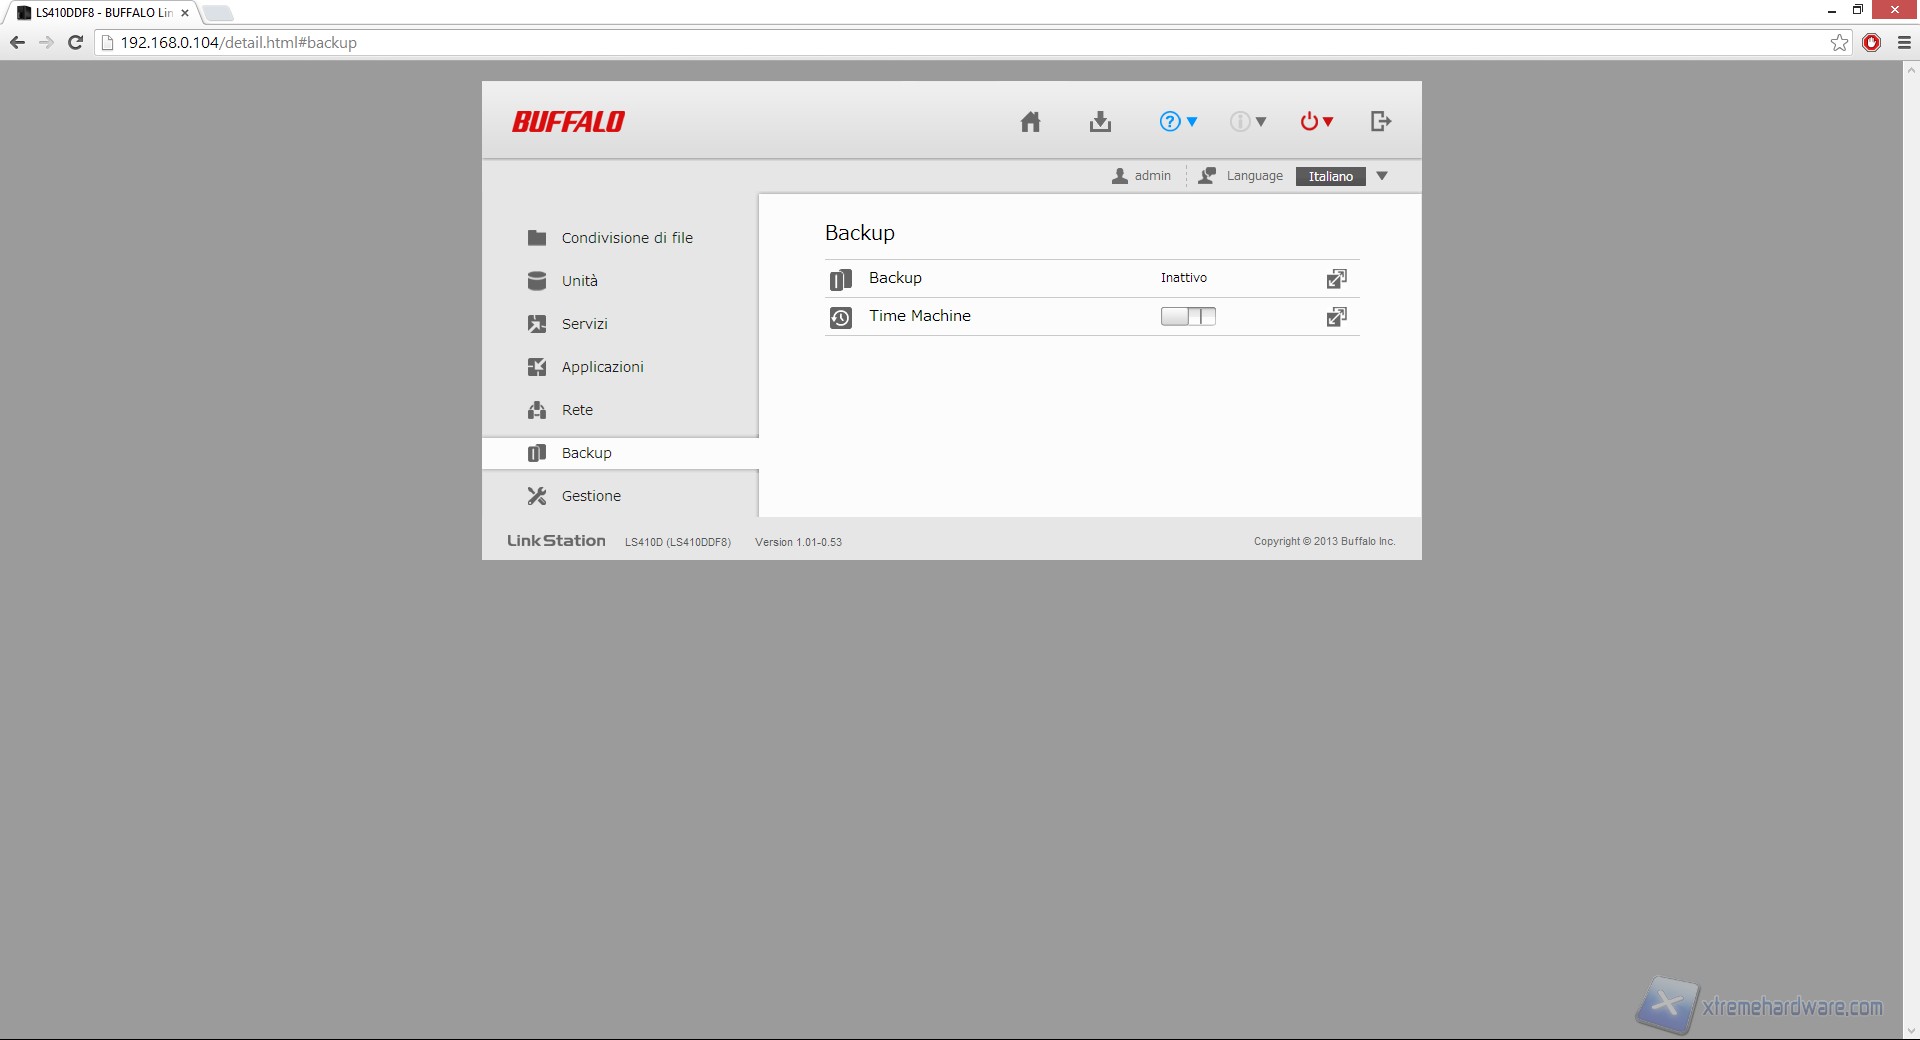Click bookmark star in address bar
The height and width of the screenshot is (1040, 1920).
pyautogui.click(x=1839, y=43)
